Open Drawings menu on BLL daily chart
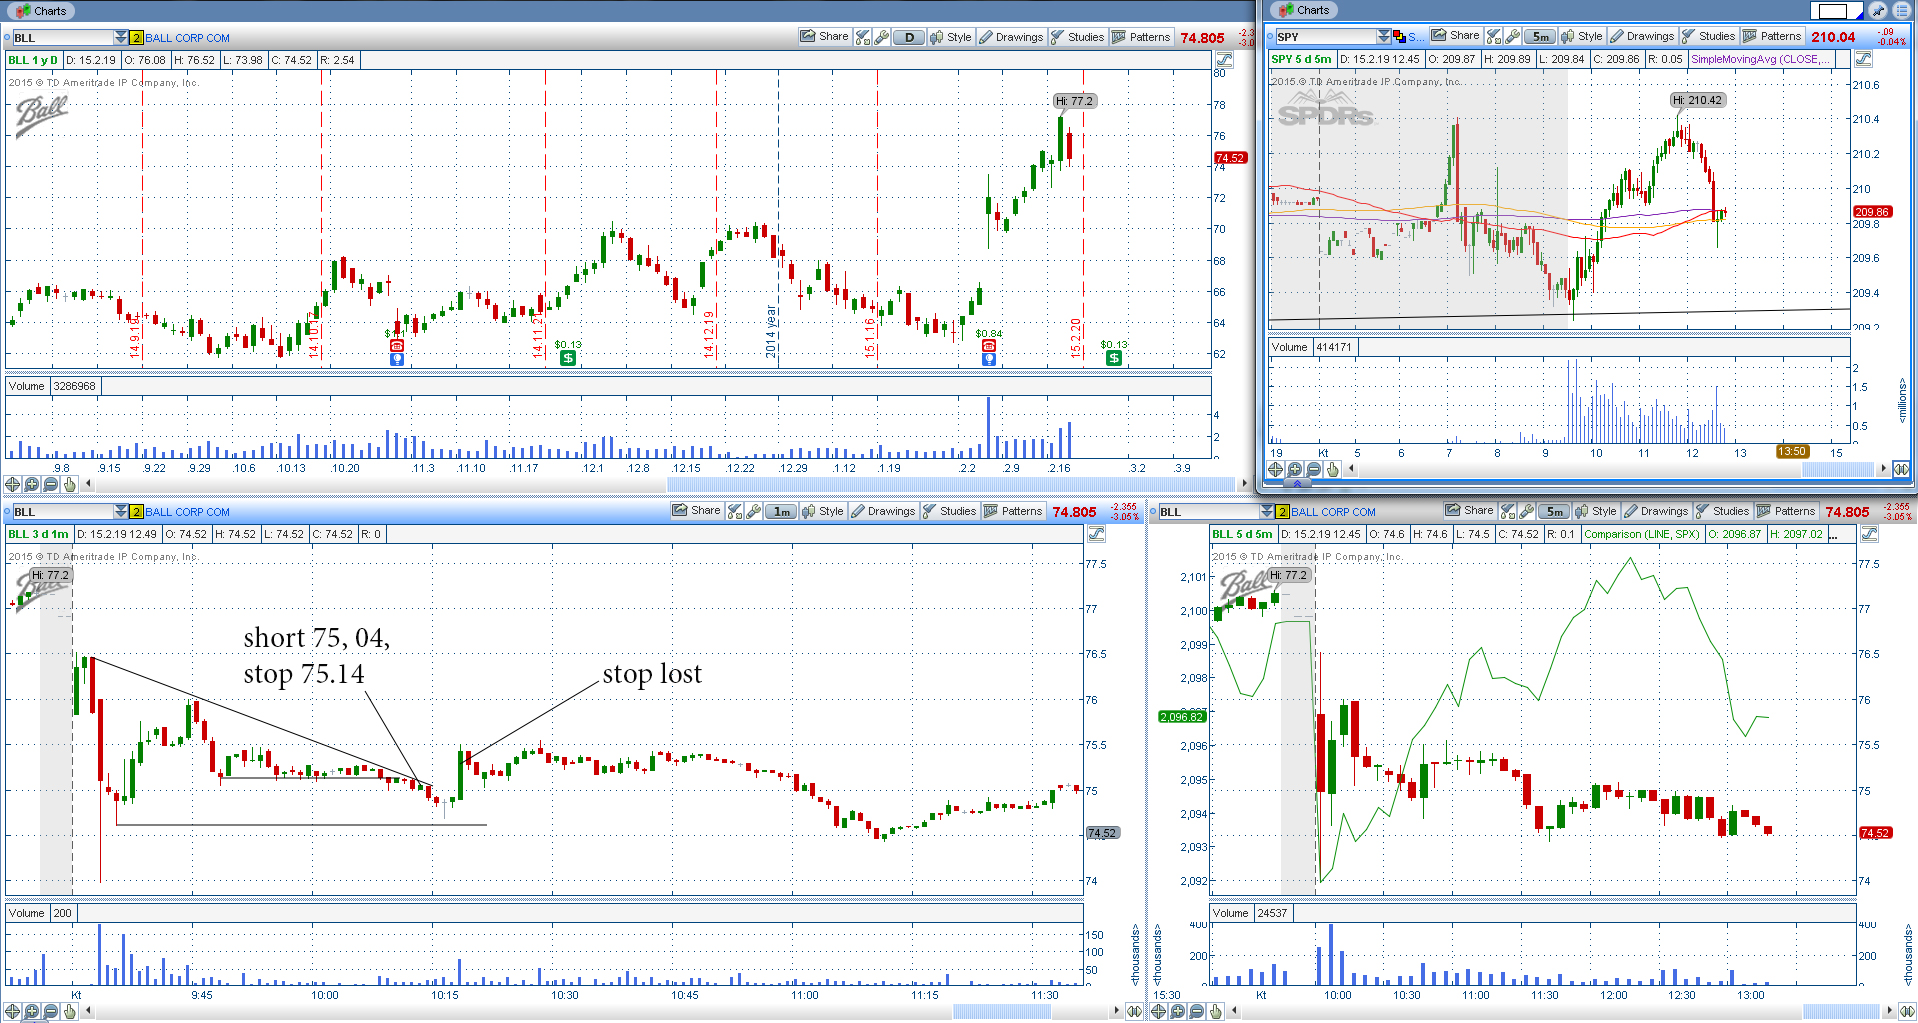The height and width of the screenshot is (1023, 1918). point(1011,37)
